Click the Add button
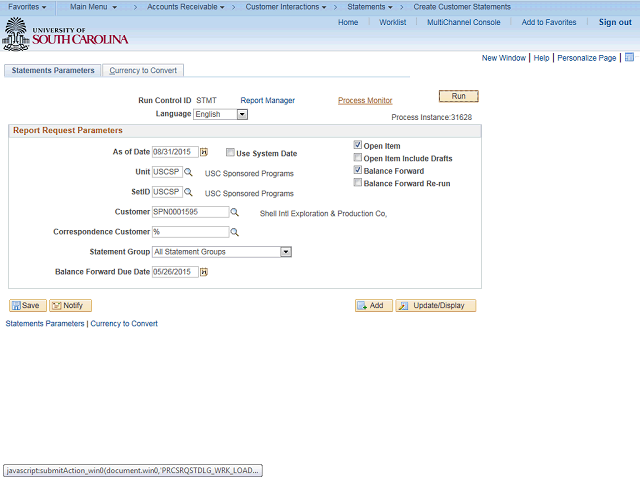The width and height of the screenshot is (640, 480). click(x=373, y=305)
